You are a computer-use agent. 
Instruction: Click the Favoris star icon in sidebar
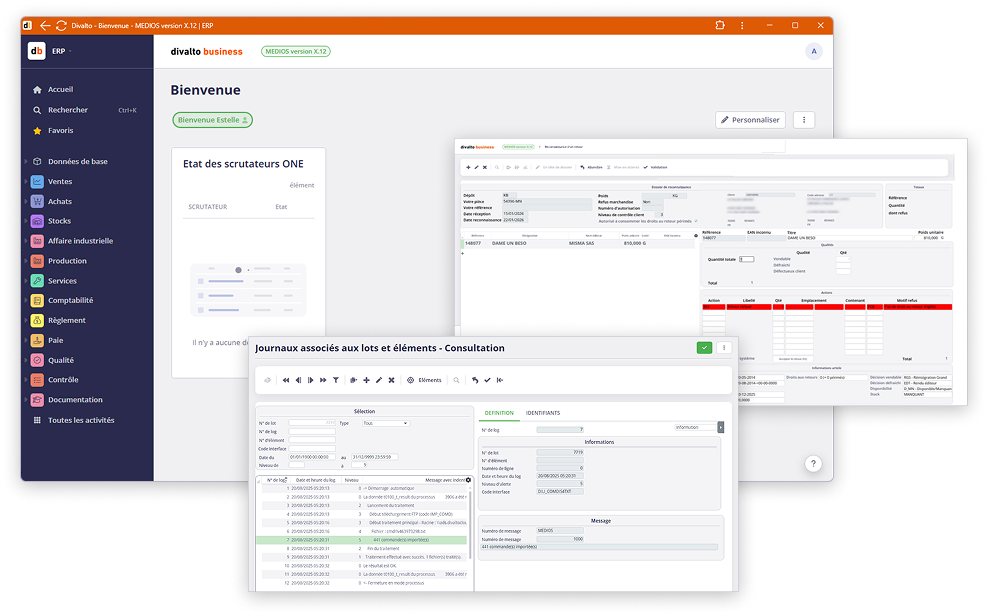point(37,131)
